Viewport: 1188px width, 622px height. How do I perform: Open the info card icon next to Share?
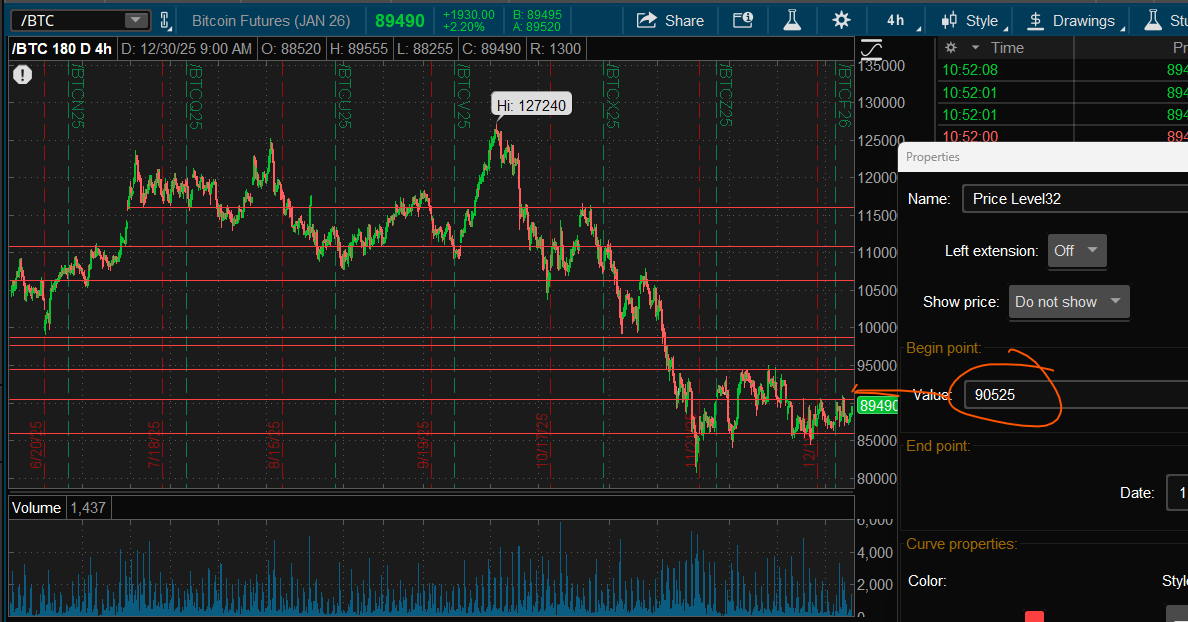point(743,20)
